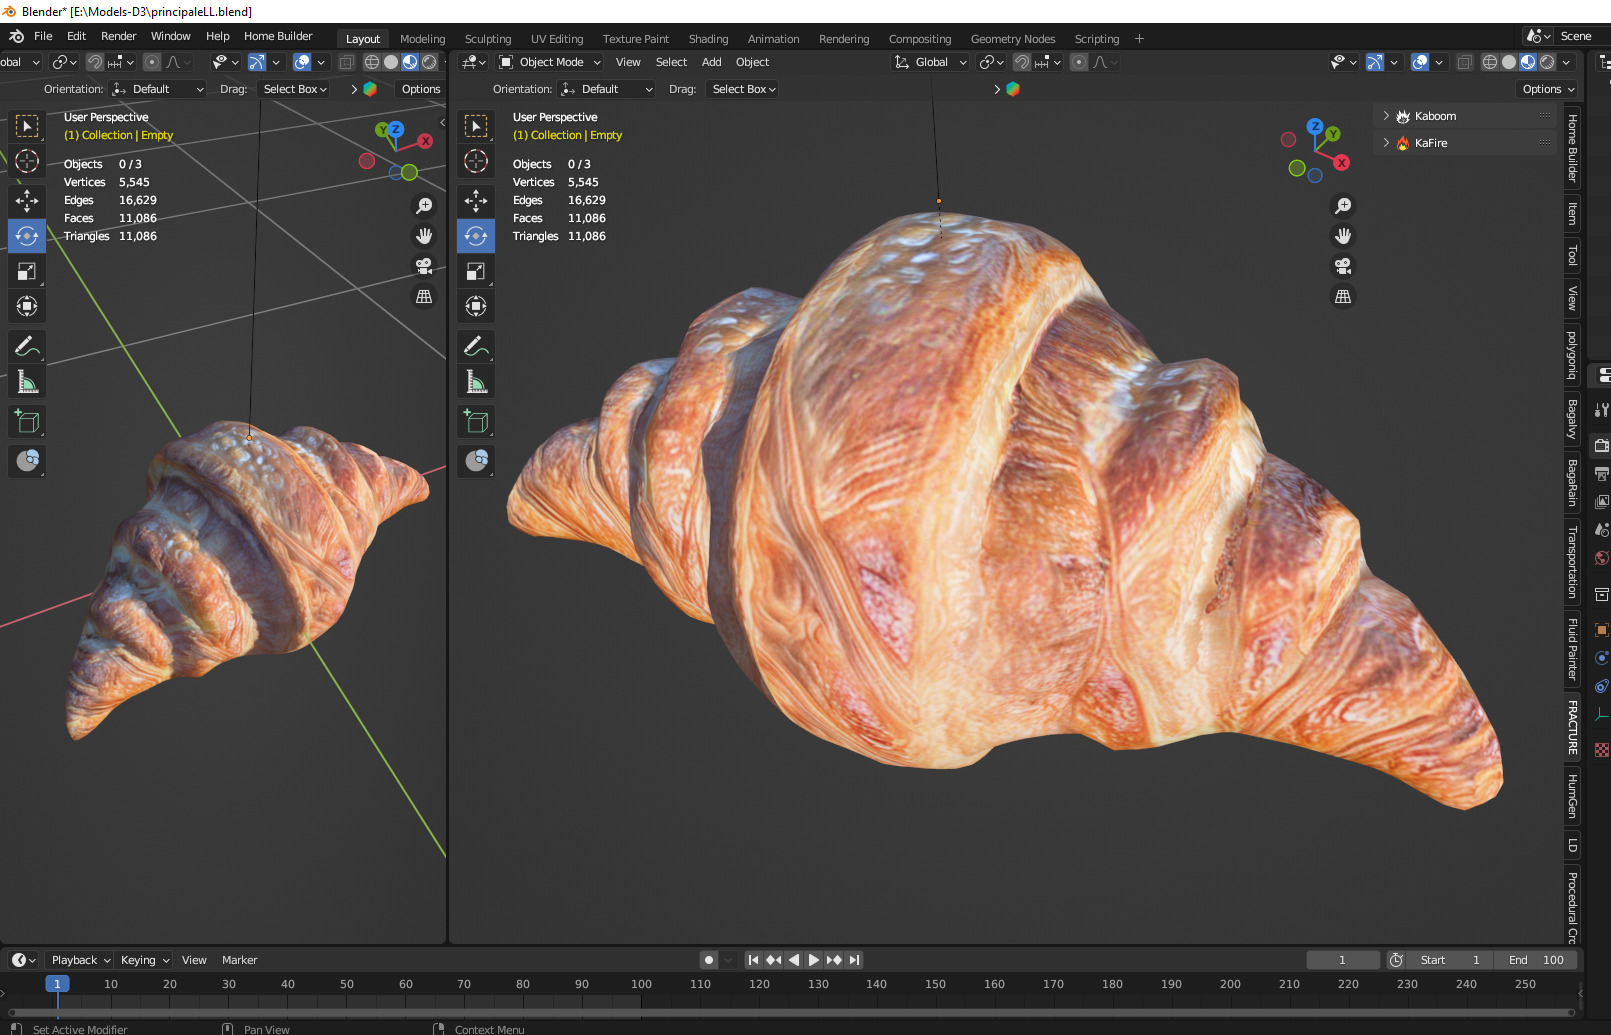Click the current frame field in timeline

pyautogui.click(x=1342, y=960)
